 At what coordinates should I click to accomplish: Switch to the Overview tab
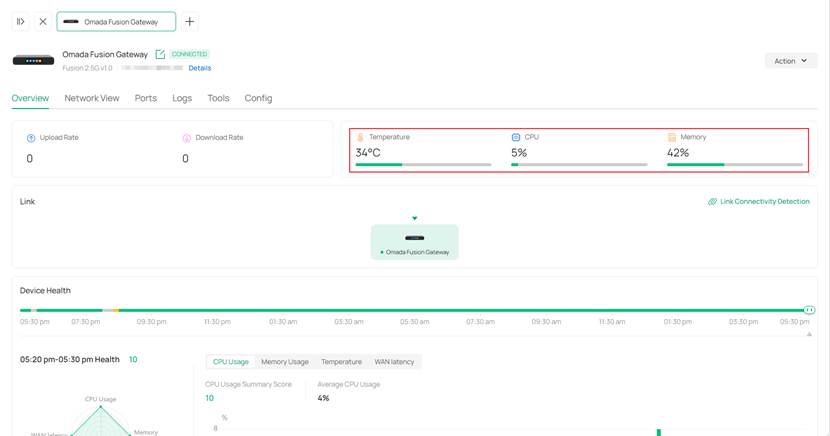pos(30,98)
